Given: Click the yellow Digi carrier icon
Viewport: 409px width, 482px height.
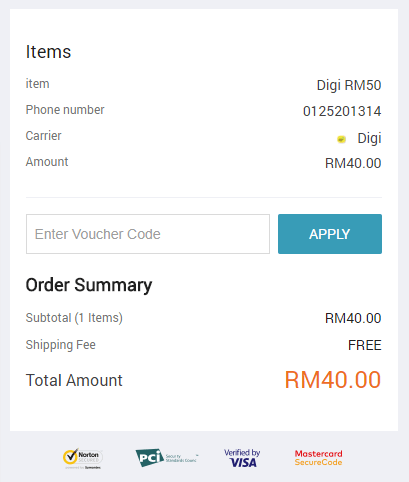Looking at the screenshot, I should (x=341, y=139).
